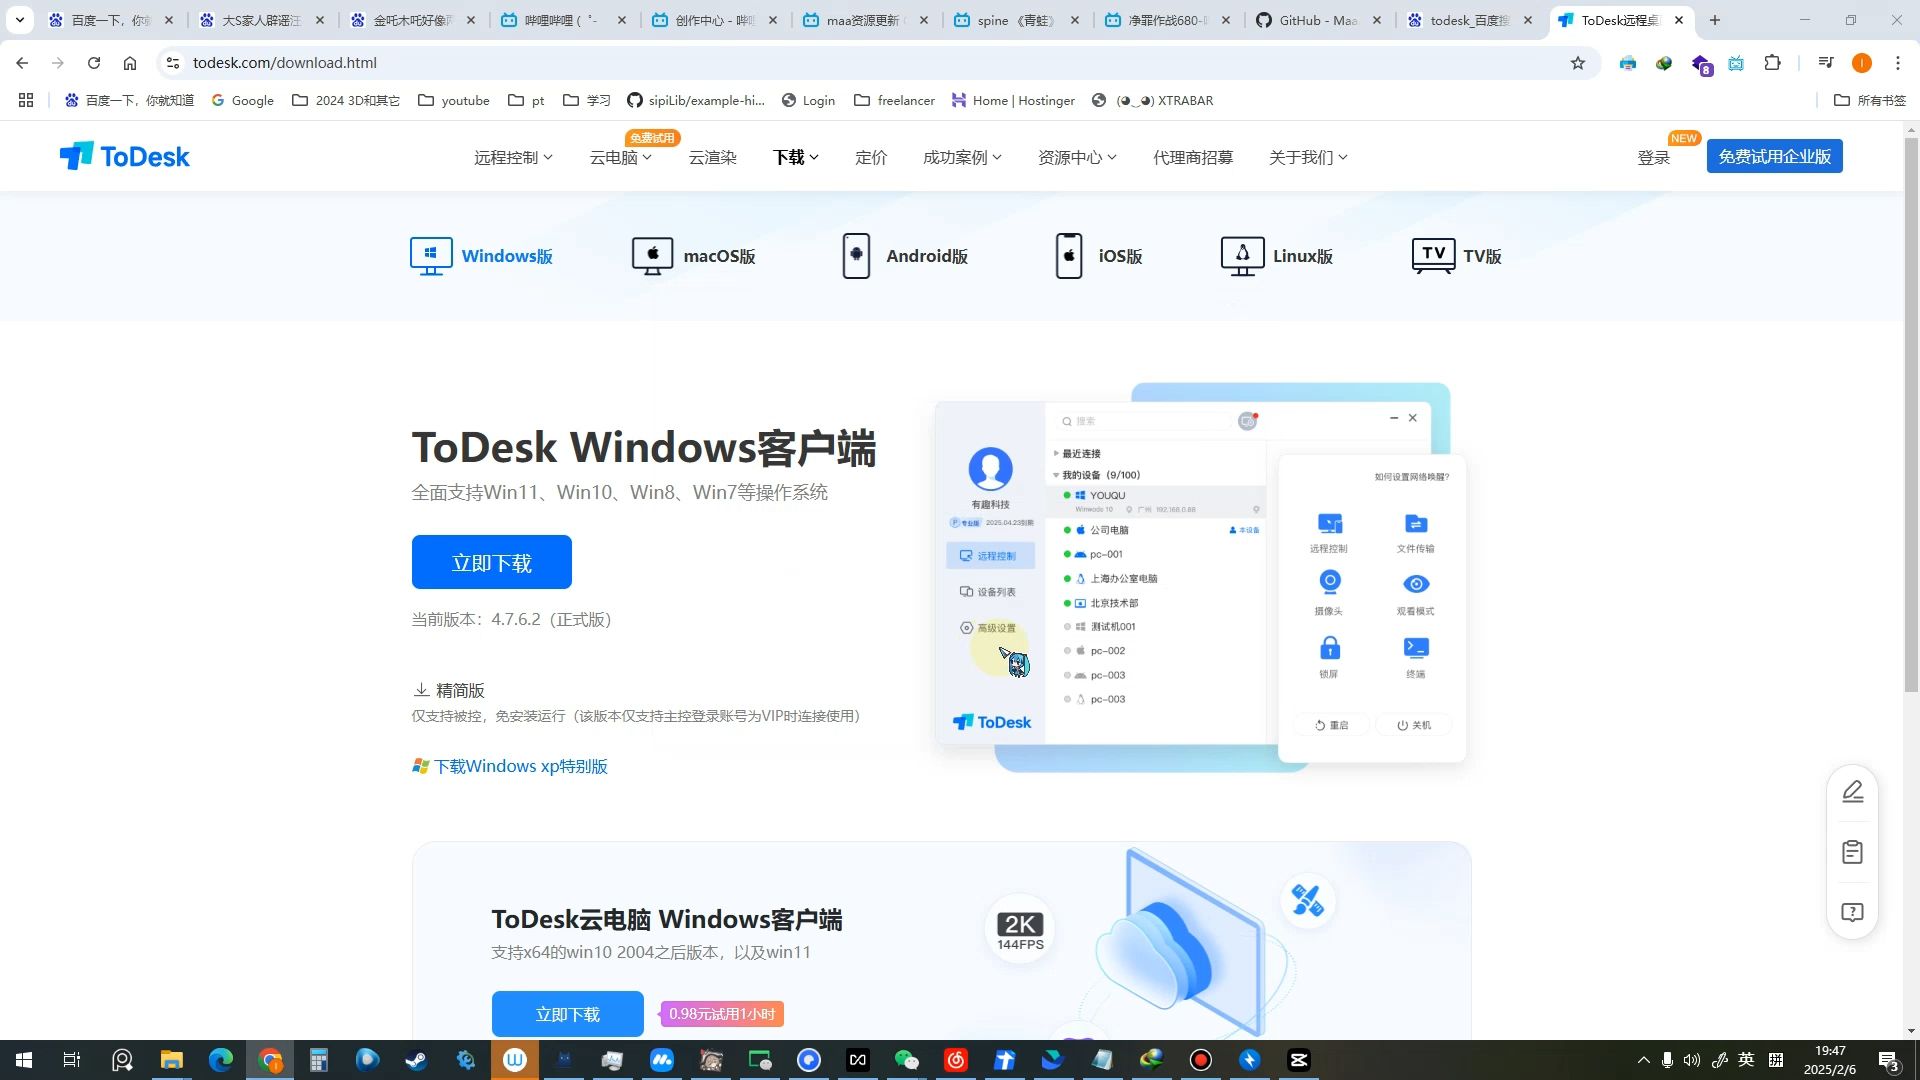Open Chrome menu three dots
The height and width of the screenshot is (1080, 1920).
1897,63
